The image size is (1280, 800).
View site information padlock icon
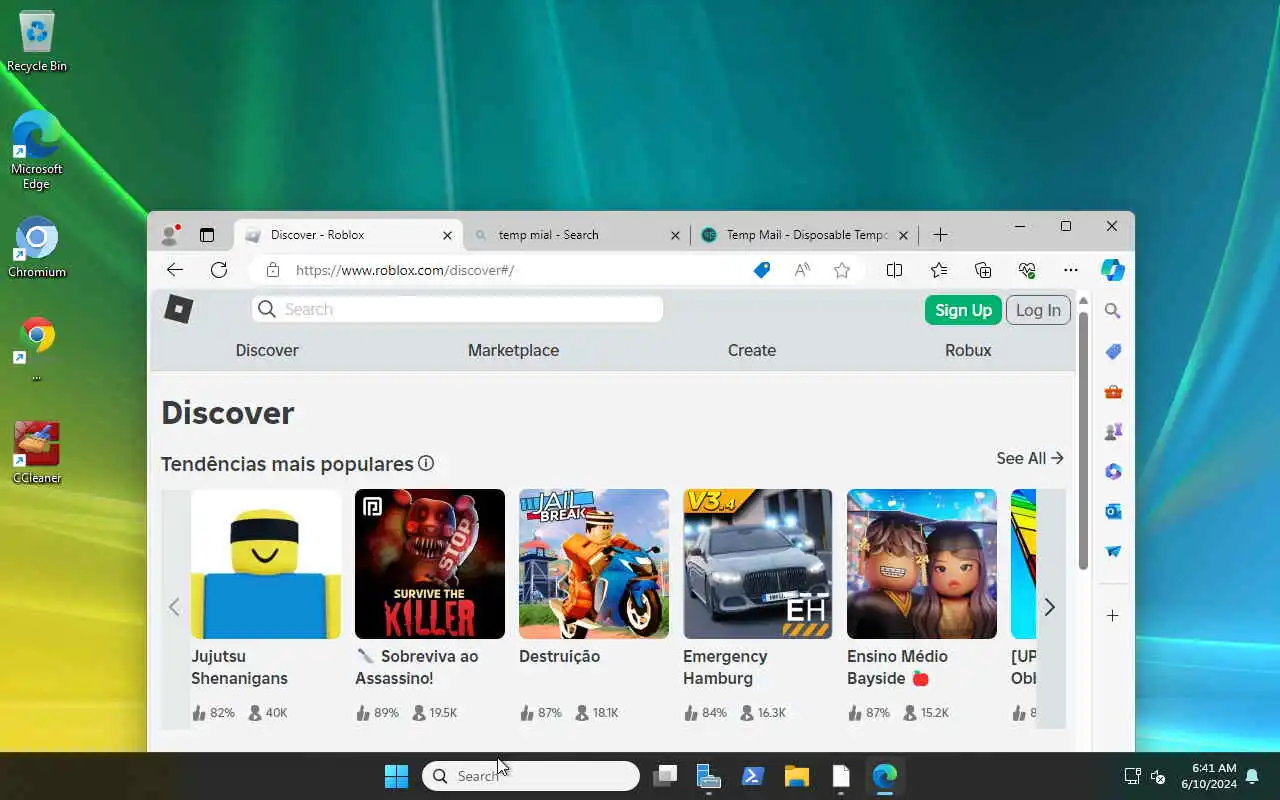coord(273,270)
